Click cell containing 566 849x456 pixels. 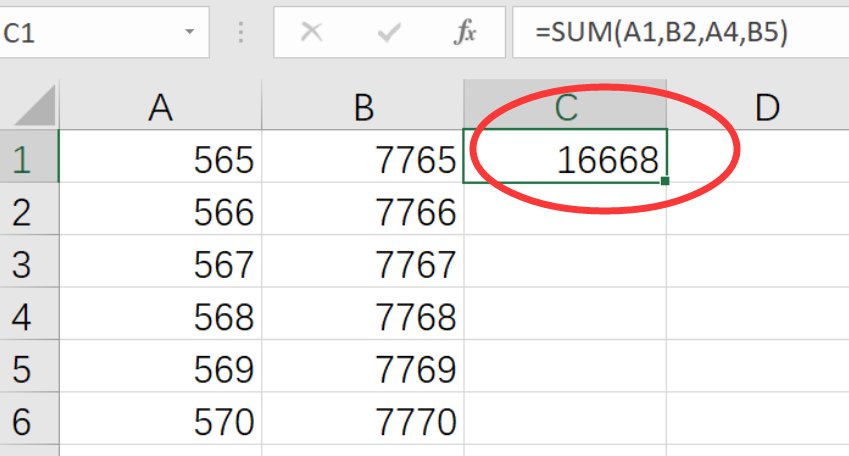pos(160,209)
